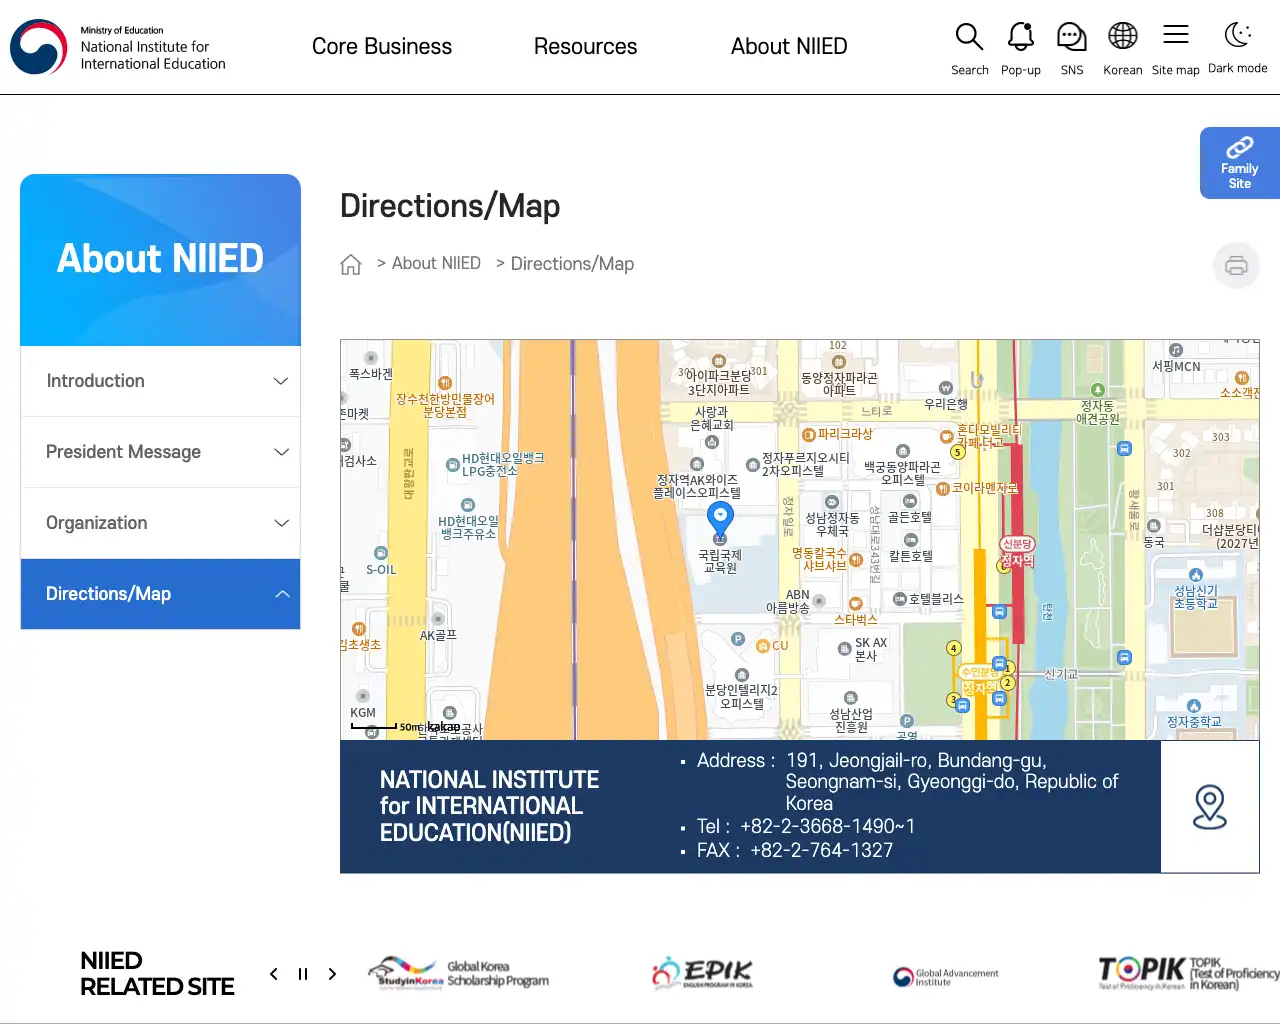Screen dimensions: 1280x1024
Task: Expand the Introduction sidebar section
Action: (x=160, y=381)
